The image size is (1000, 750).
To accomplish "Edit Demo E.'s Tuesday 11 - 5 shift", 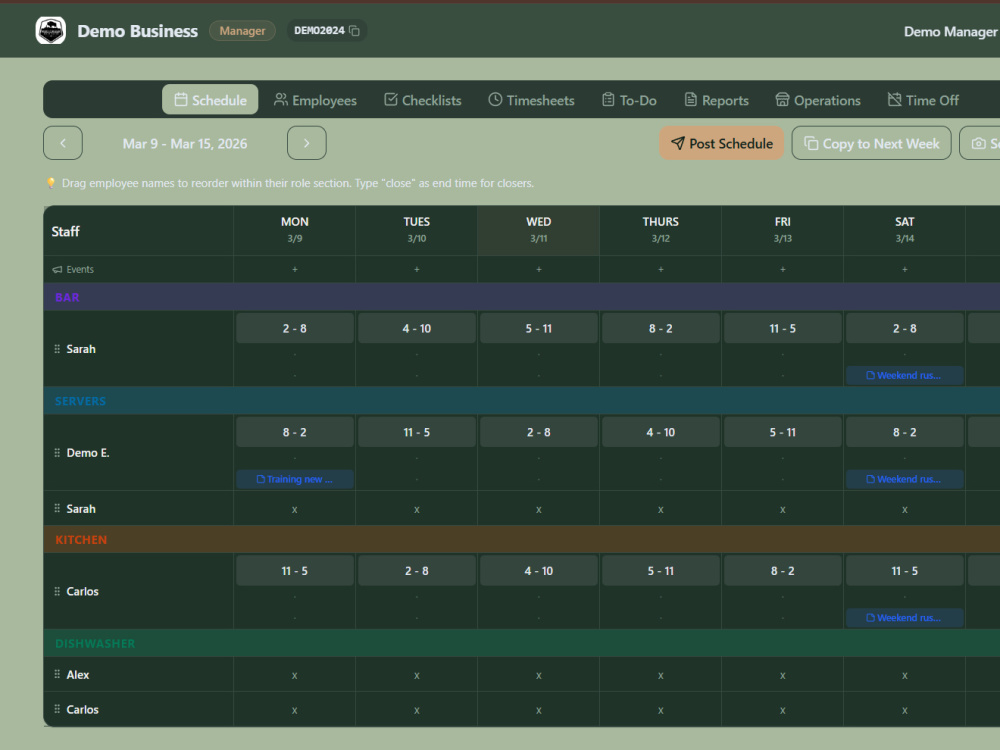I will pos(416,432).
